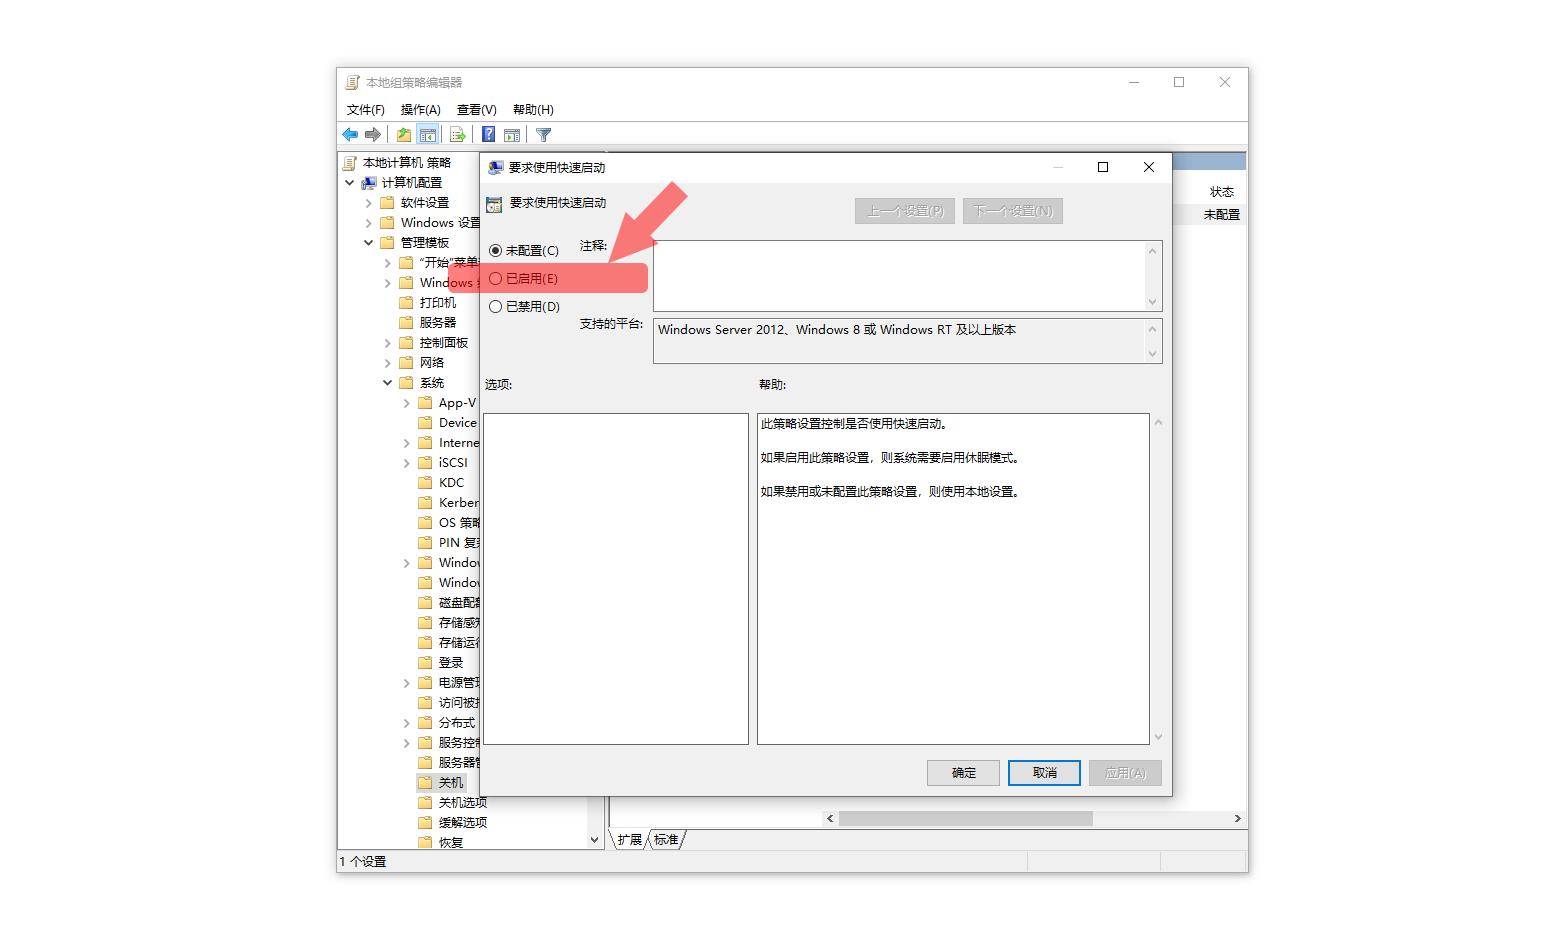Switch to the 标准 tab

[665, 840]
